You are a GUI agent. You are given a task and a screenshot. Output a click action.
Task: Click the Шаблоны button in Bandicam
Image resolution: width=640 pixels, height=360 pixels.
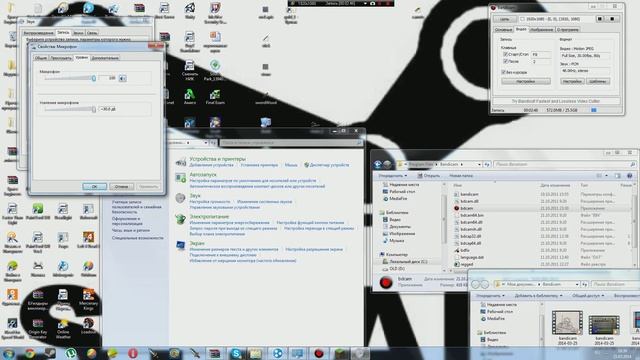pyautogui.click(x=598, y=81)
